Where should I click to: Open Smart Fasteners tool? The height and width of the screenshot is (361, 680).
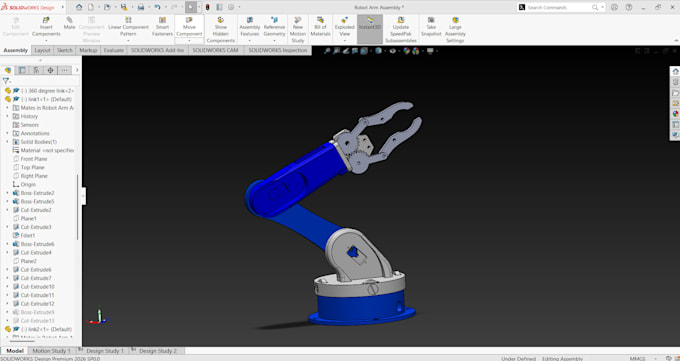tap(162, 27)
